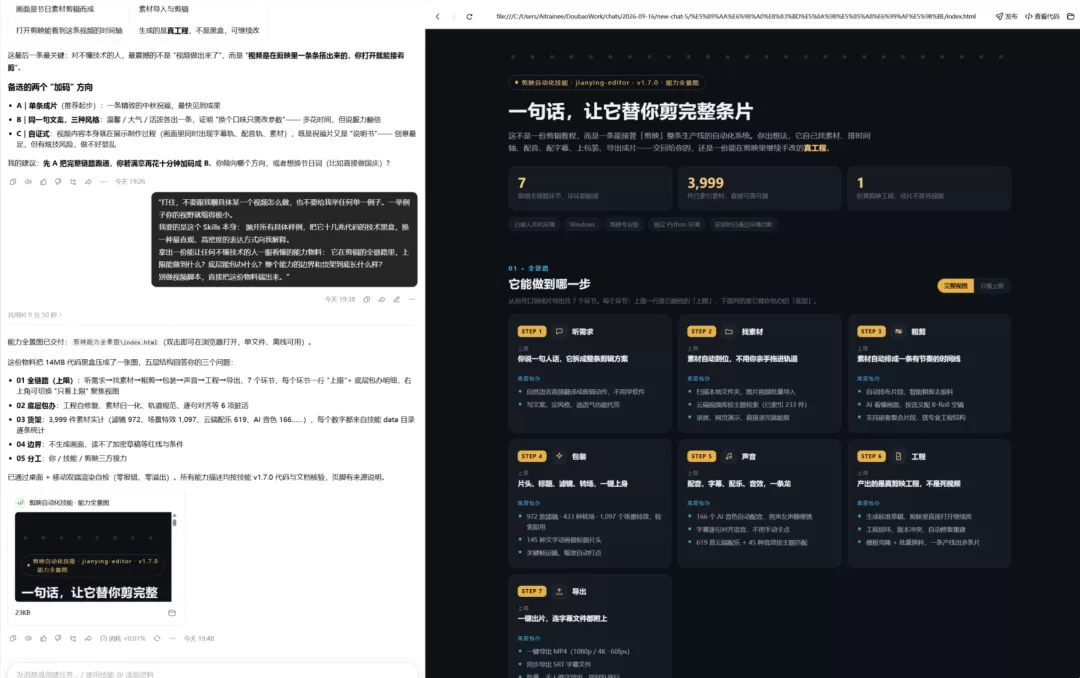The image size is (1080, 678).
Task: Click the stat card showing 7
Action: [590, 188]
